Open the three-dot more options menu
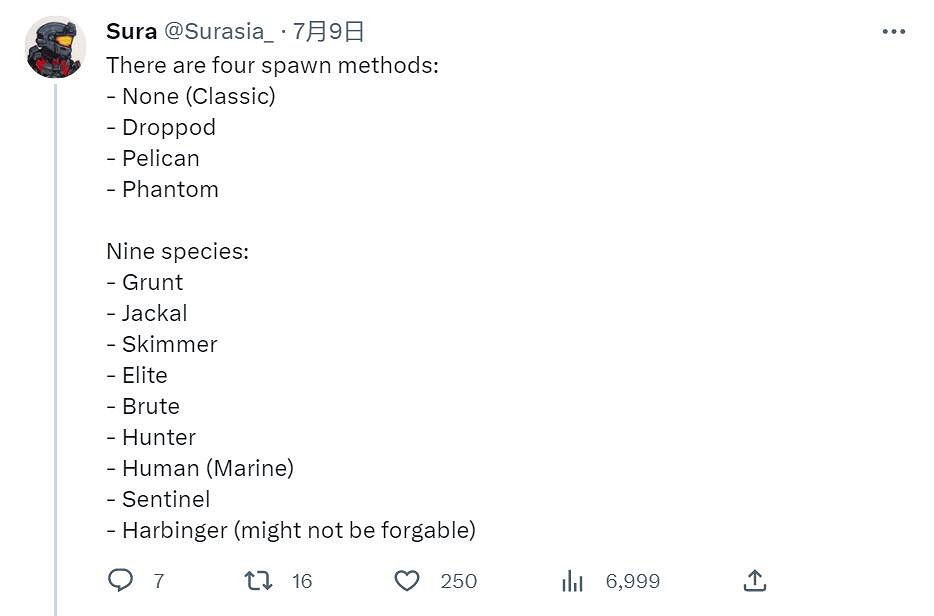This screenshot has height=616, width=934. tap(893, 32)
